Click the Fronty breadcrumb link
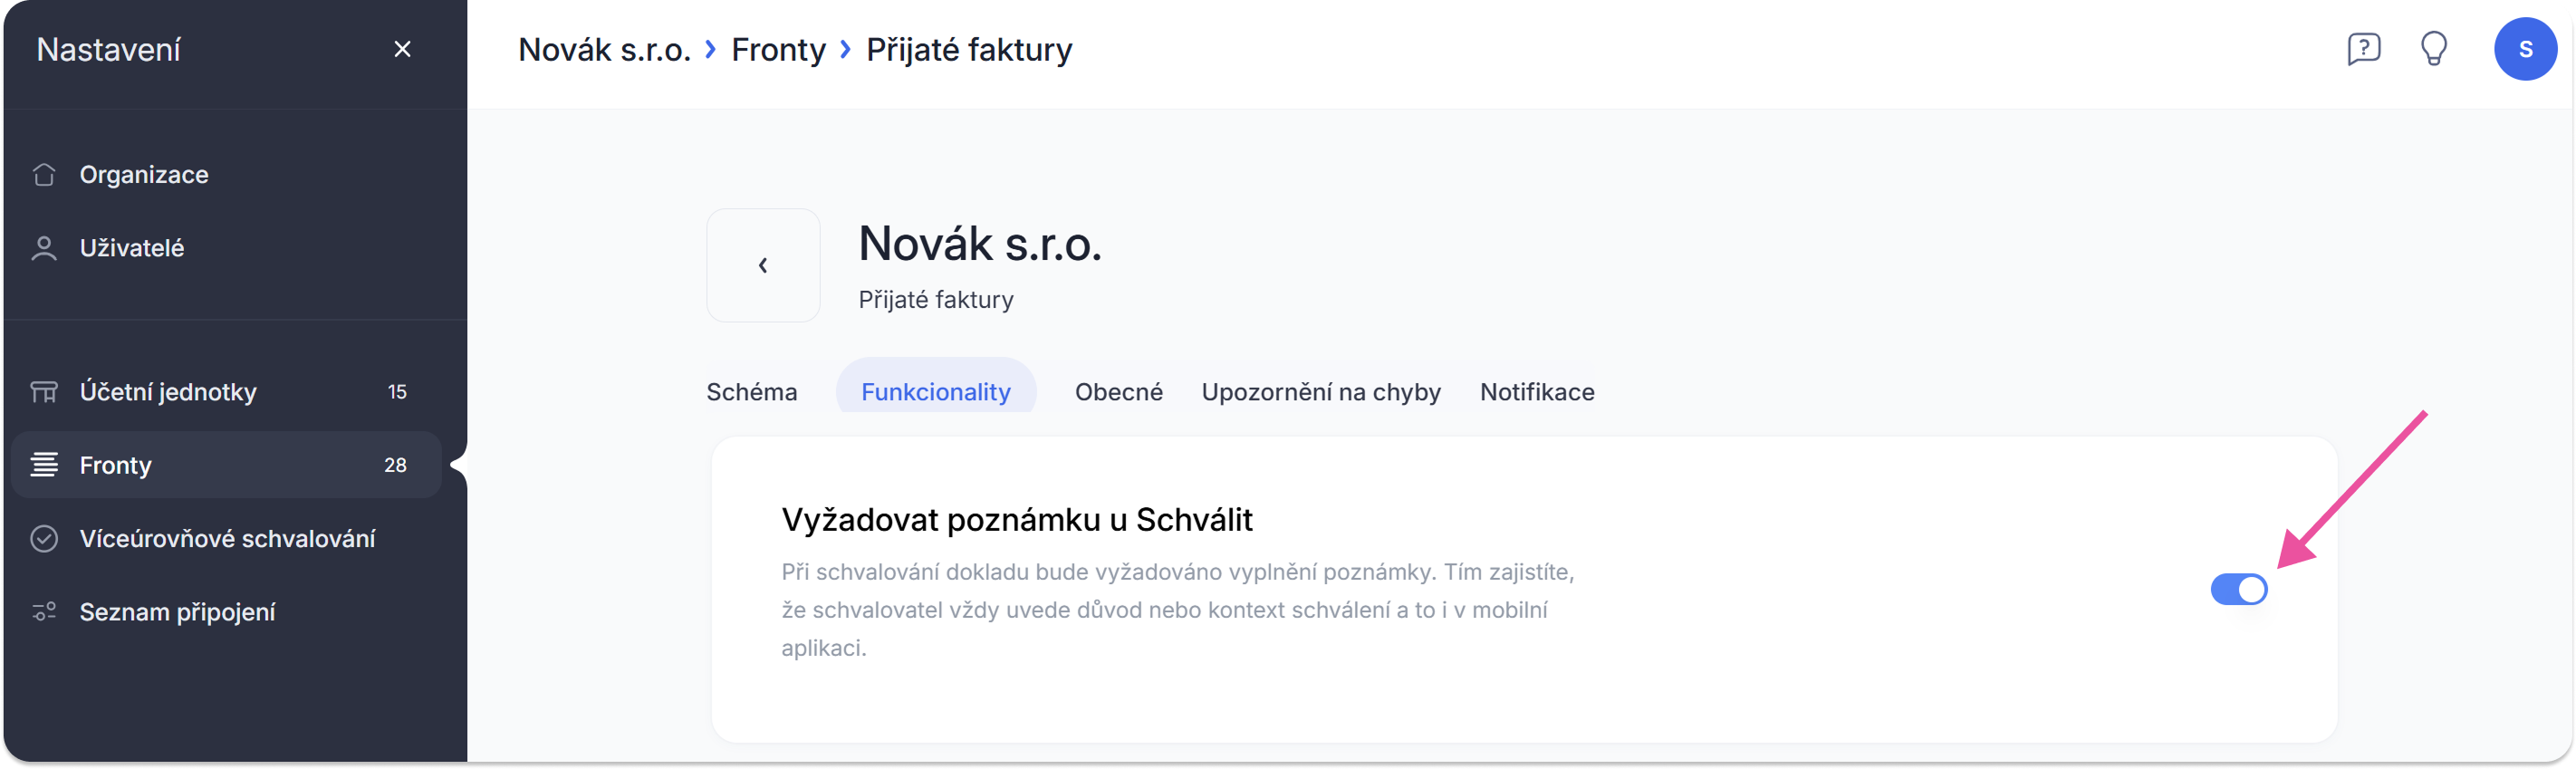 [x=778, y=49]
